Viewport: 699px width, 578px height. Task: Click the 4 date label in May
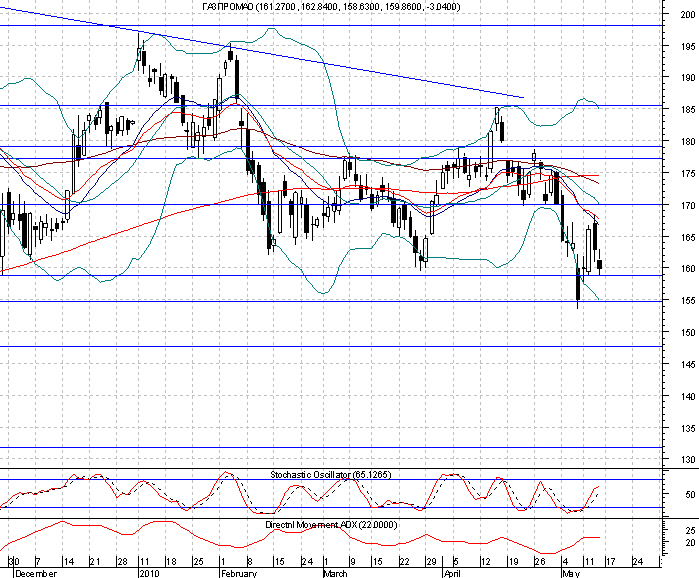(x=565, y=562)
